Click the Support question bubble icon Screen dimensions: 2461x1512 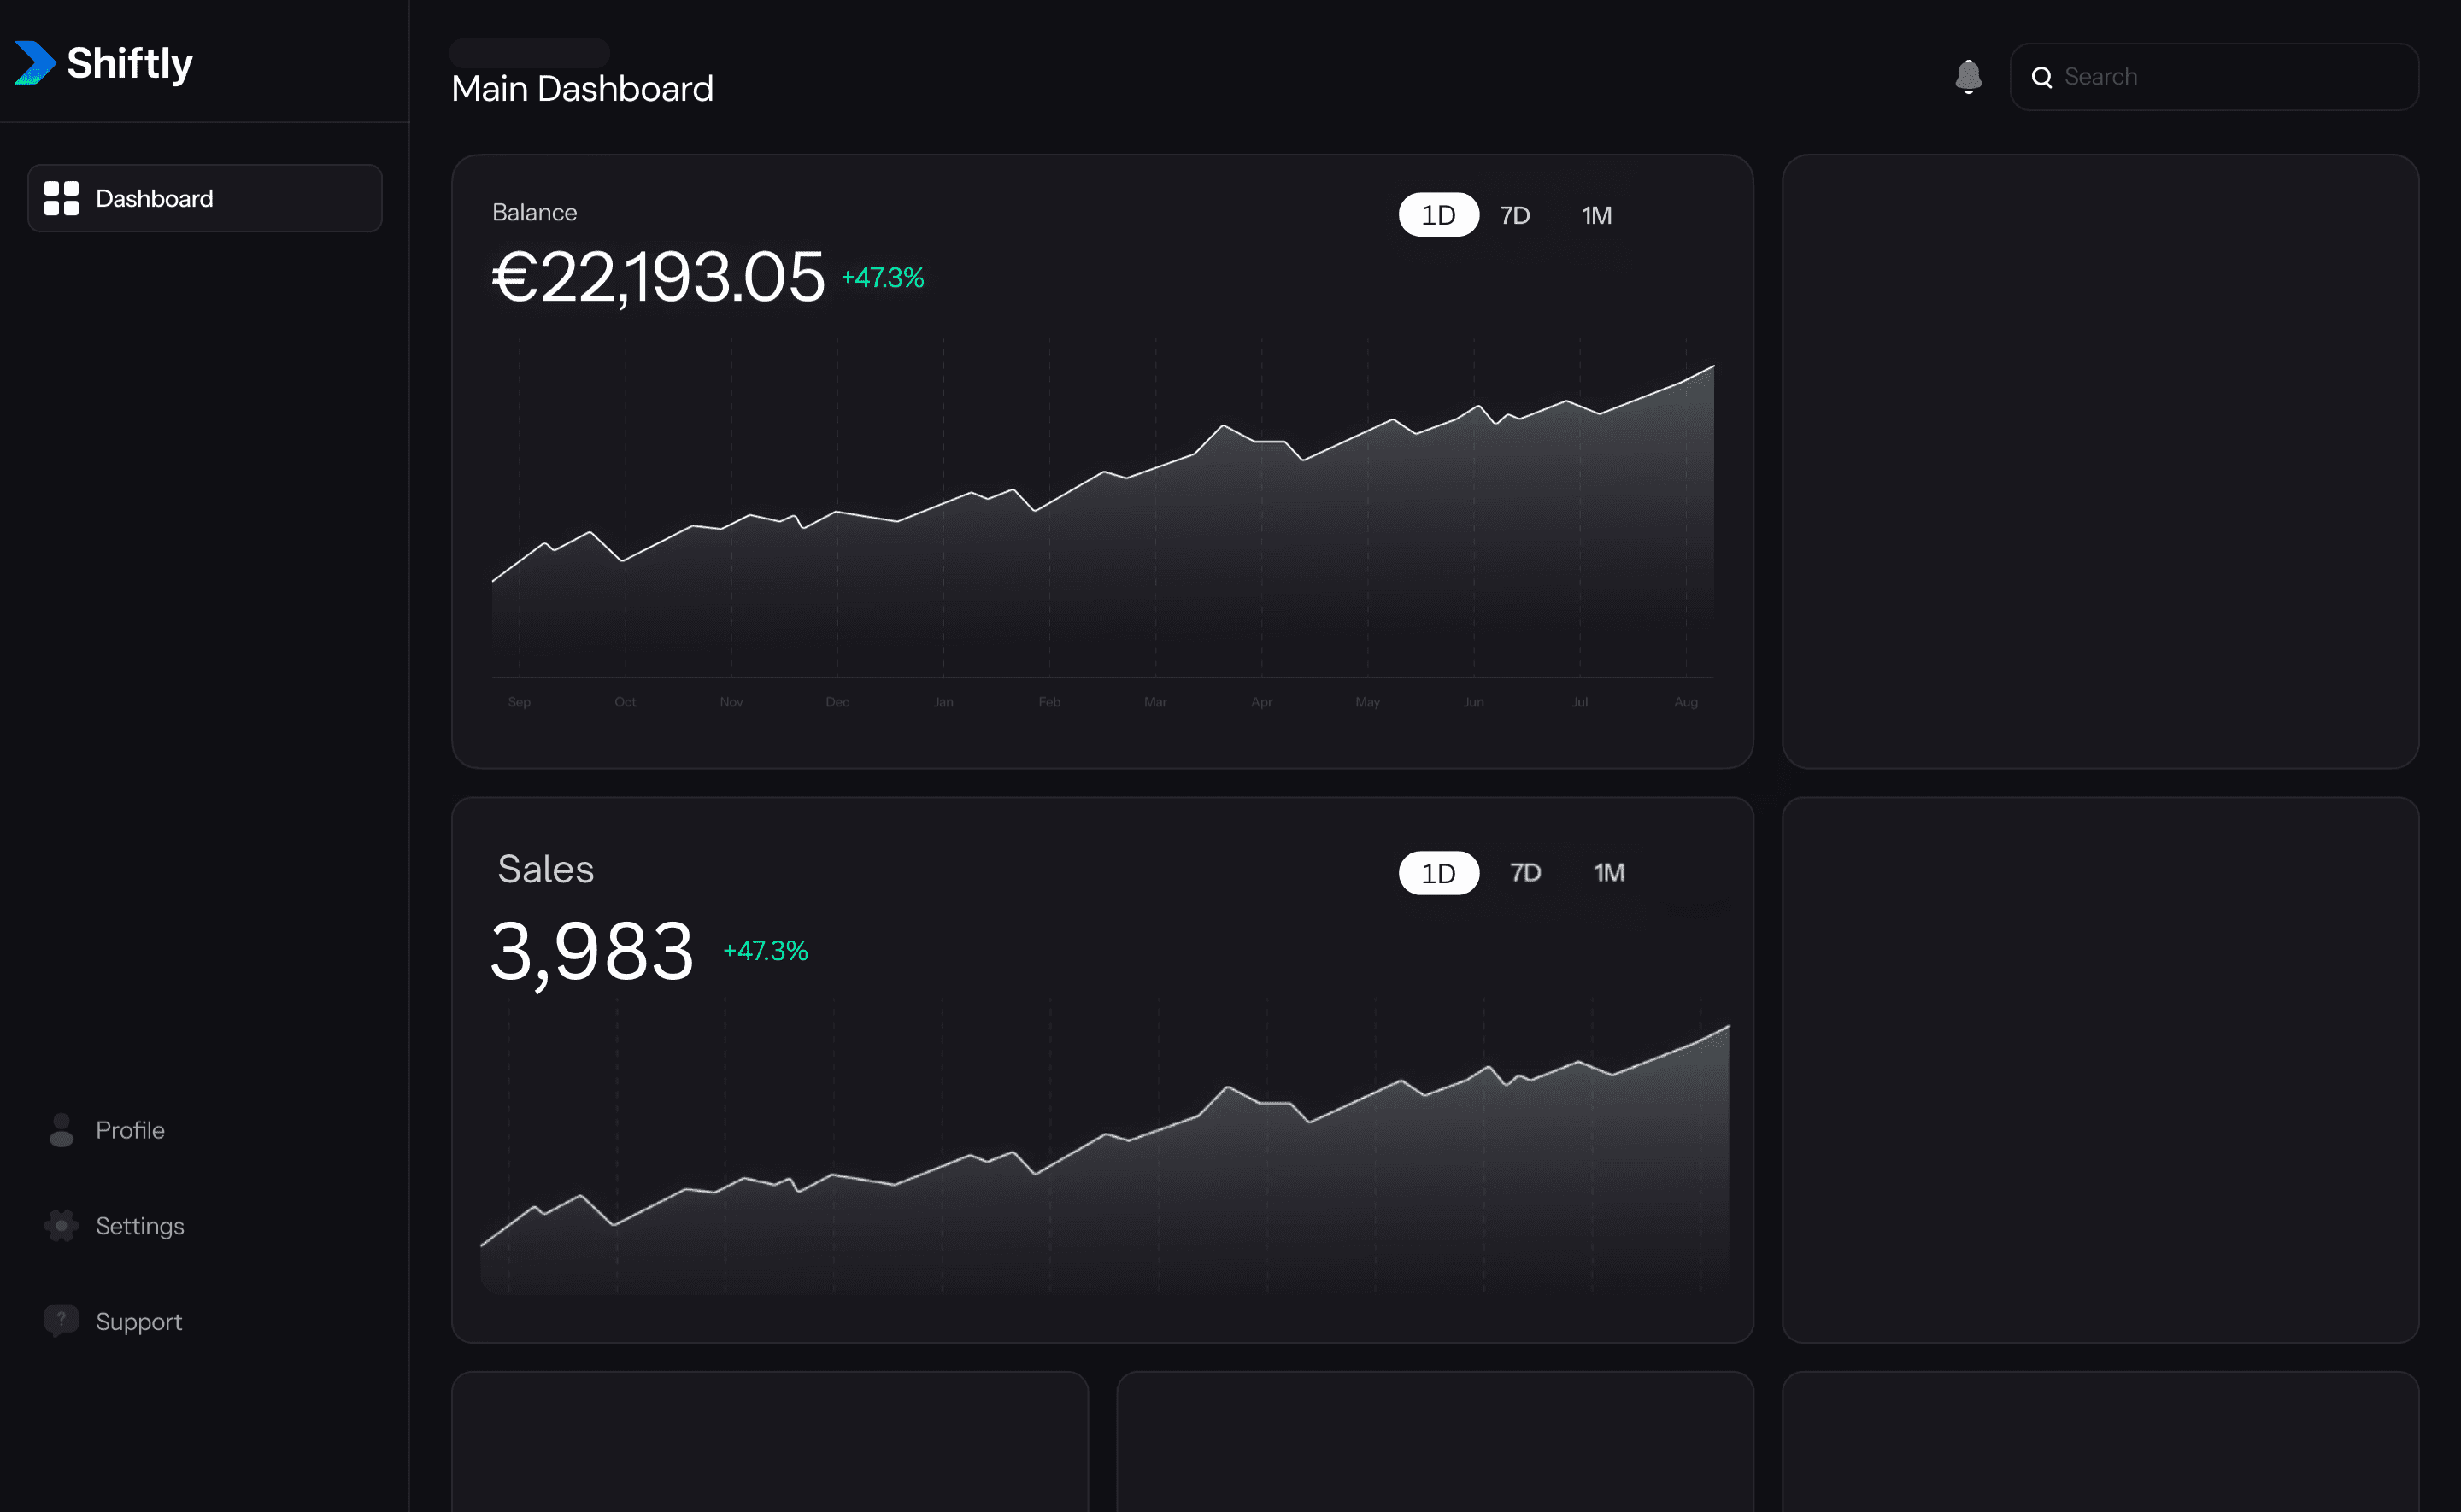61,1320
